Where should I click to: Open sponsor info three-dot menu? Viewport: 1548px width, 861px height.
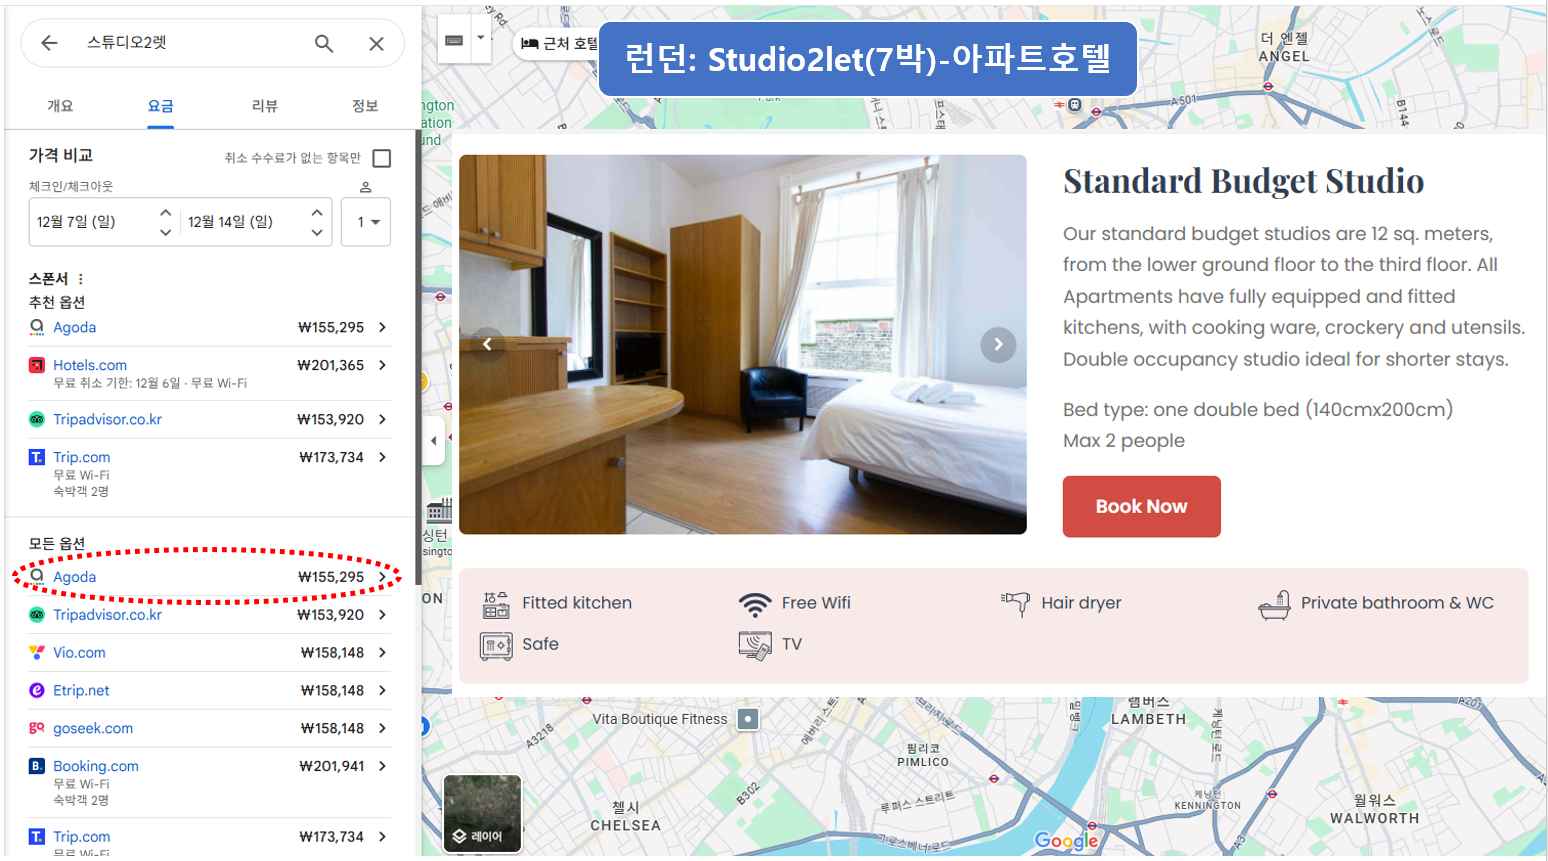[x=81, y=279]
